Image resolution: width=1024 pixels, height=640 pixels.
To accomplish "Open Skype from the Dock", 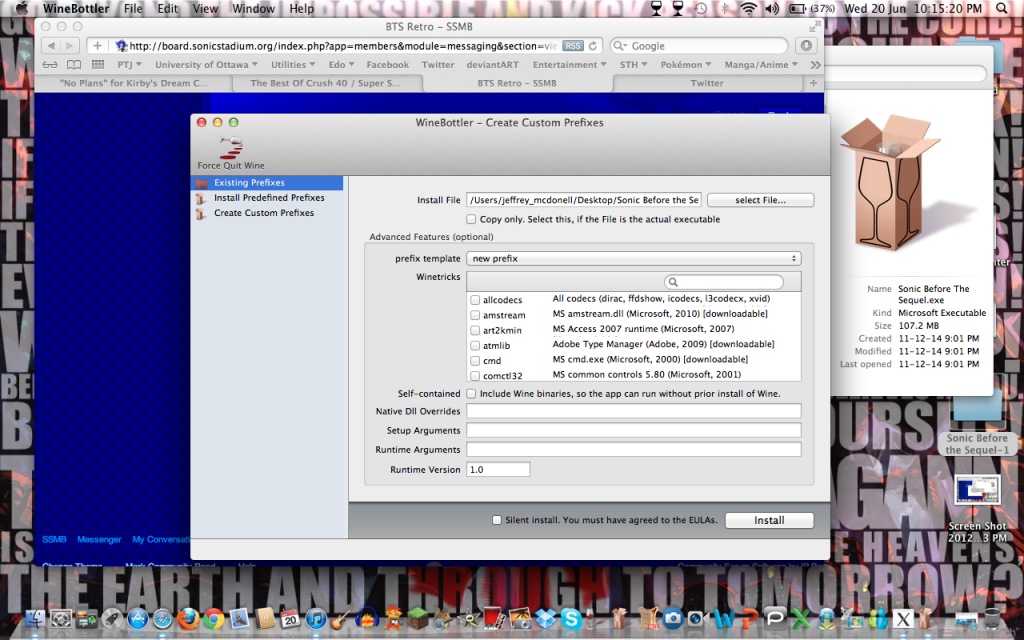I will click(x=571, y=618).
